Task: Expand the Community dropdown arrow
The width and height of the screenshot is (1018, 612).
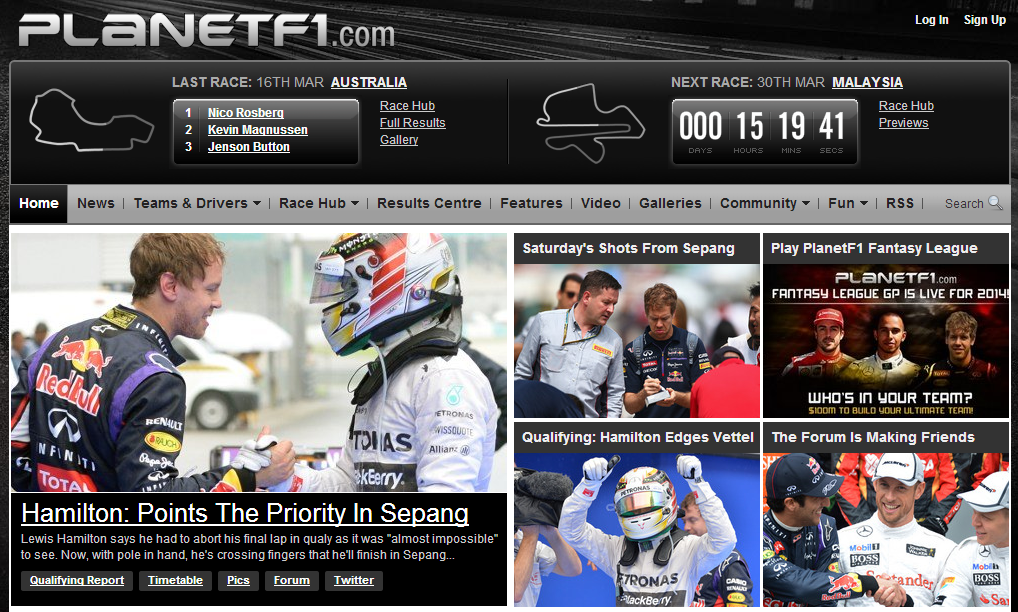Action: [x=806, y=204]
